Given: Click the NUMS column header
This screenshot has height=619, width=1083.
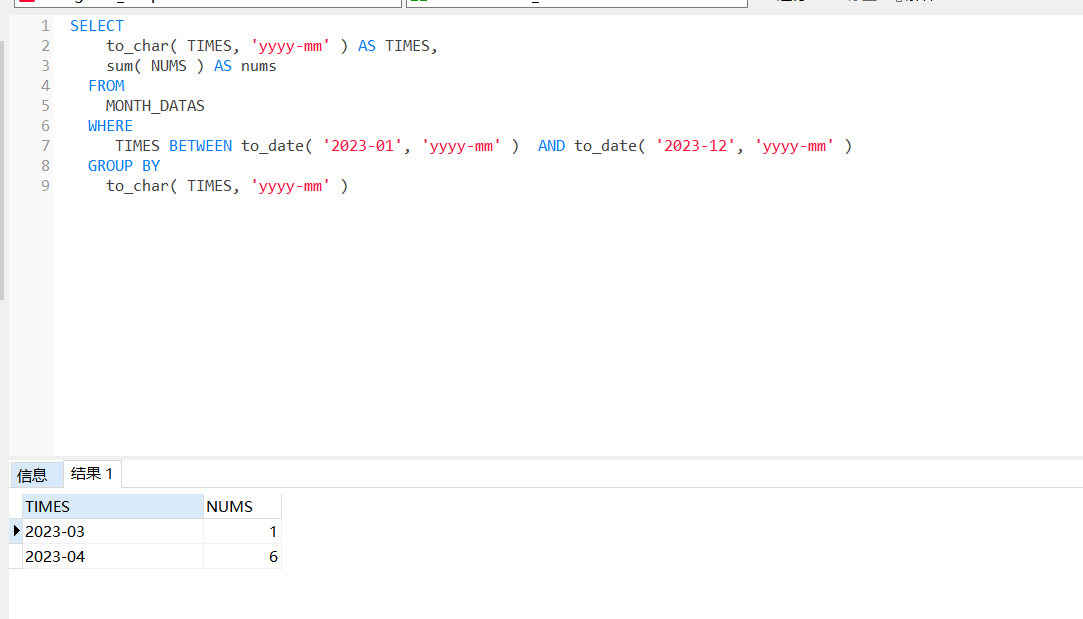Looking at the screenshot, I should pyautogui.click(x=241, y=506).
